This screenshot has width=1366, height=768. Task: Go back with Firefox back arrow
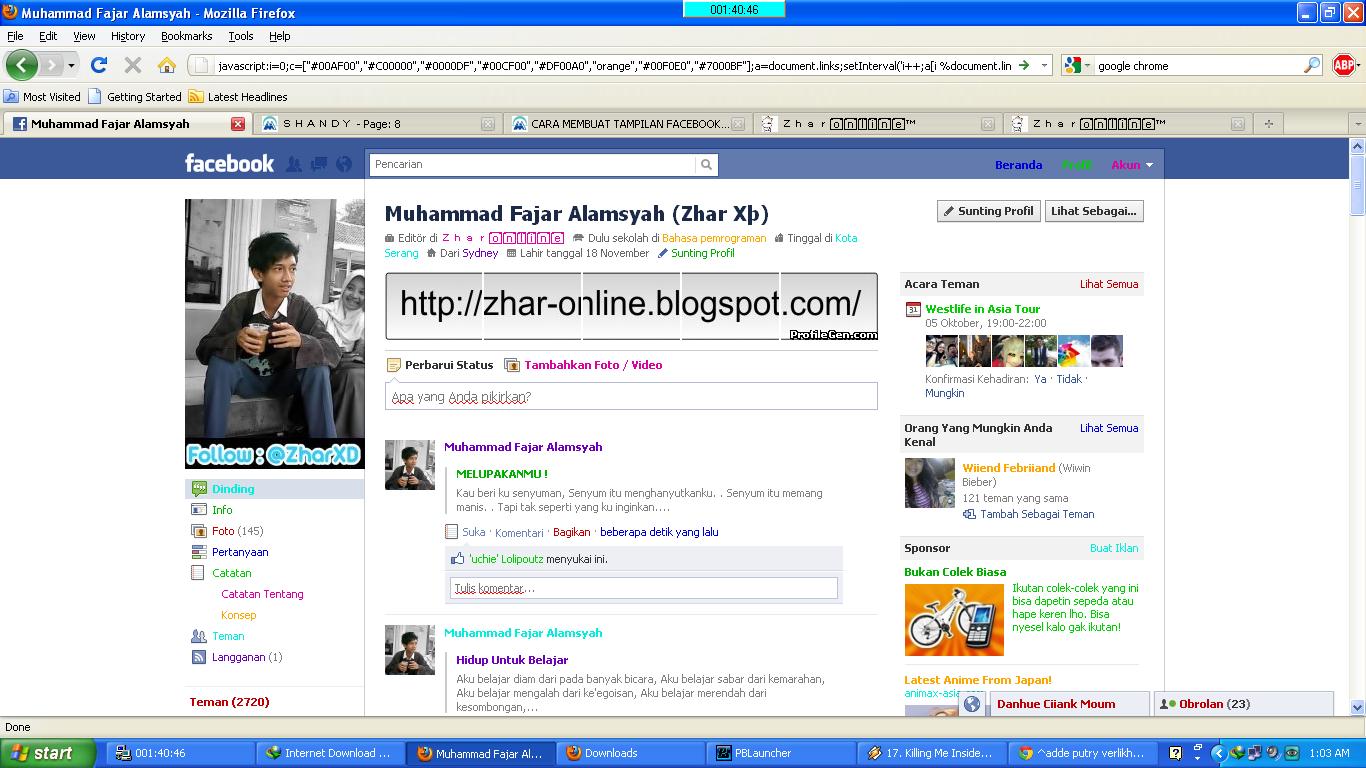pos(22,65)
